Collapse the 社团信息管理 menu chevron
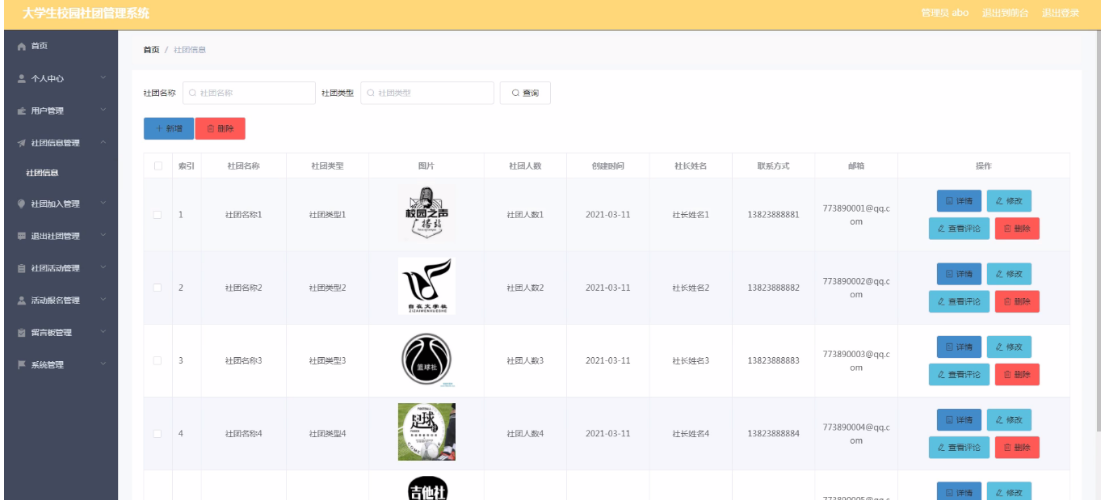 coord(103,143)
